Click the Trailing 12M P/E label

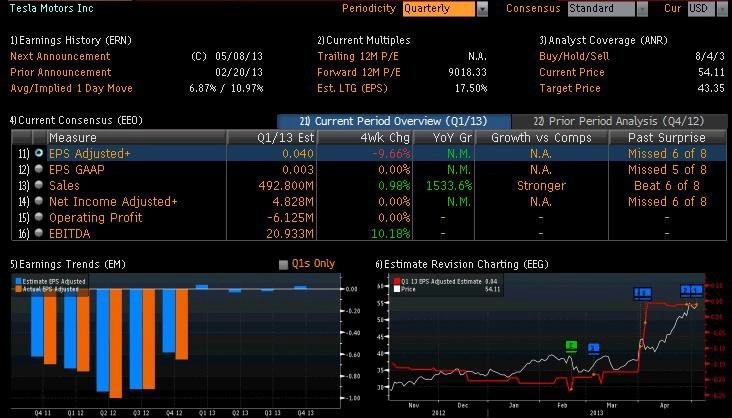(x=359, y=57)
